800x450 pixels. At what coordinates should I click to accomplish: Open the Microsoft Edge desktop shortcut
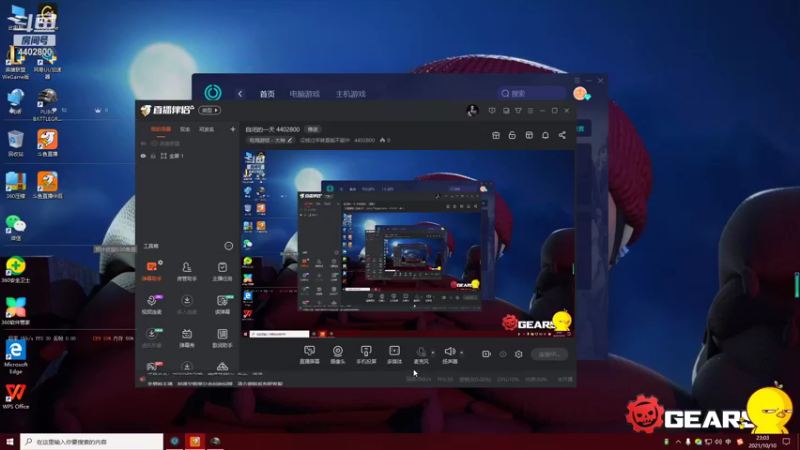point(16,357)
